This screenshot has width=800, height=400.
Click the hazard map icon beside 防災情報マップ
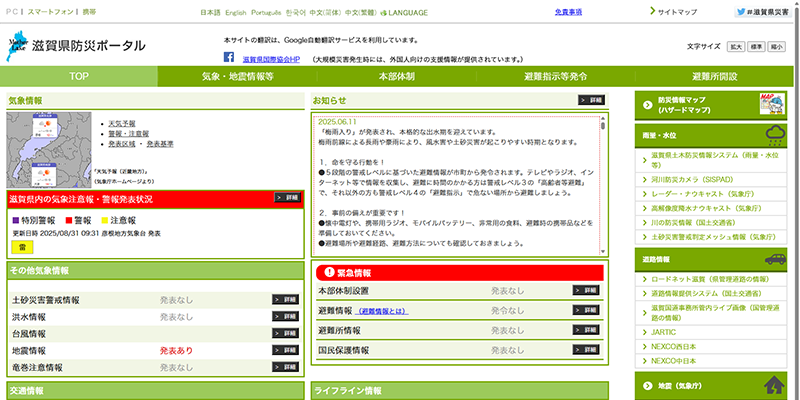point(766,104)
